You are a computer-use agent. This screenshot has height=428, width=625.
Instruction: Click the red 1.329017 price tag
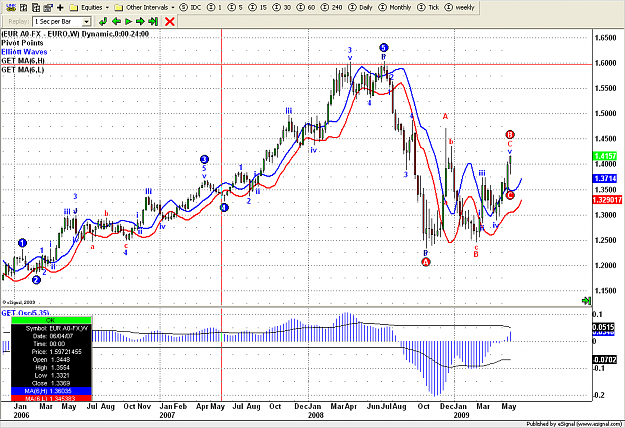[x=608, y=200]
